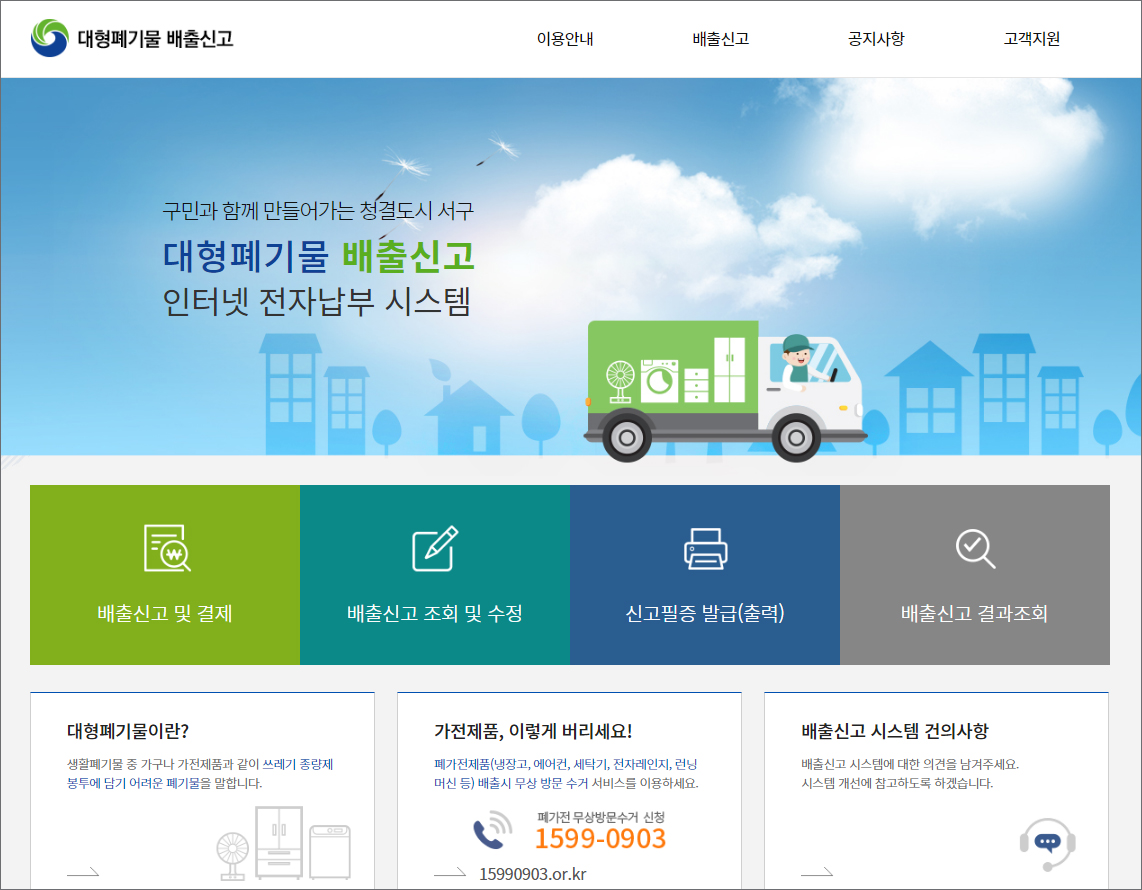This screenshot has height=890, width=1142.
Task: Click the 1599-0903 phone number
Action: pos(600,839)
